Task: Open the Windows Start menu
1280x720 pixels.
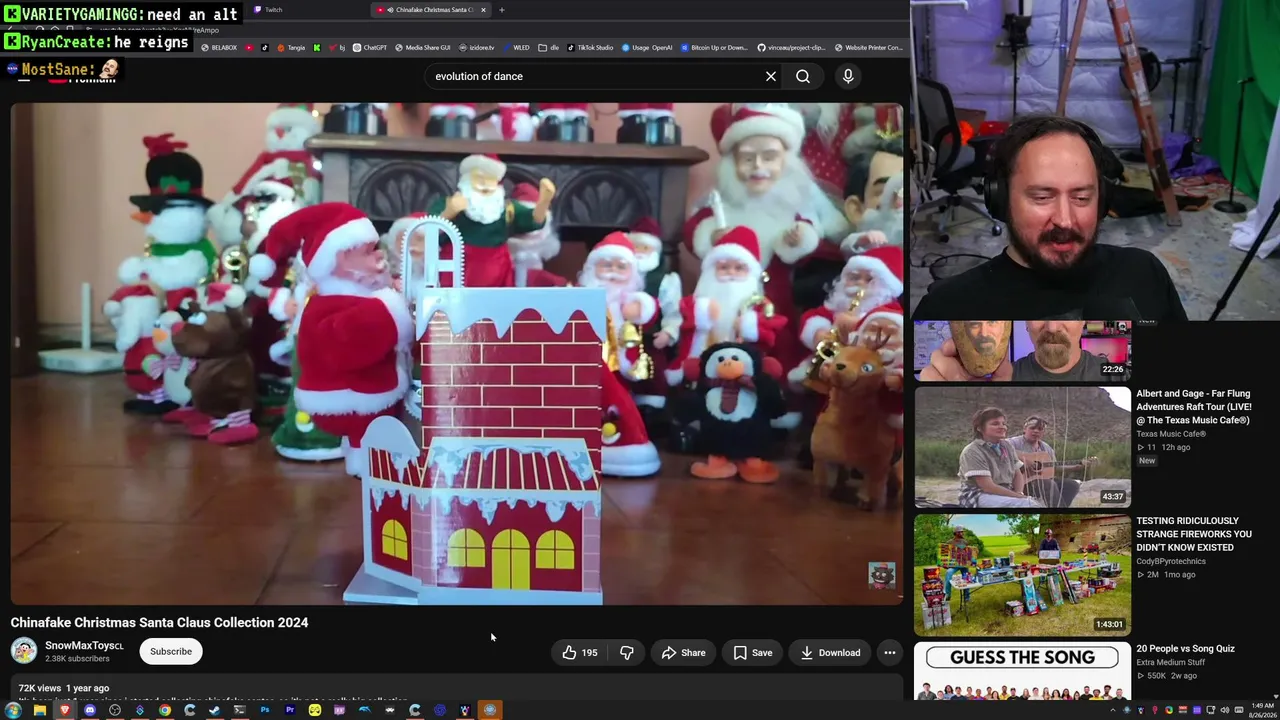Action: (14, 710)
